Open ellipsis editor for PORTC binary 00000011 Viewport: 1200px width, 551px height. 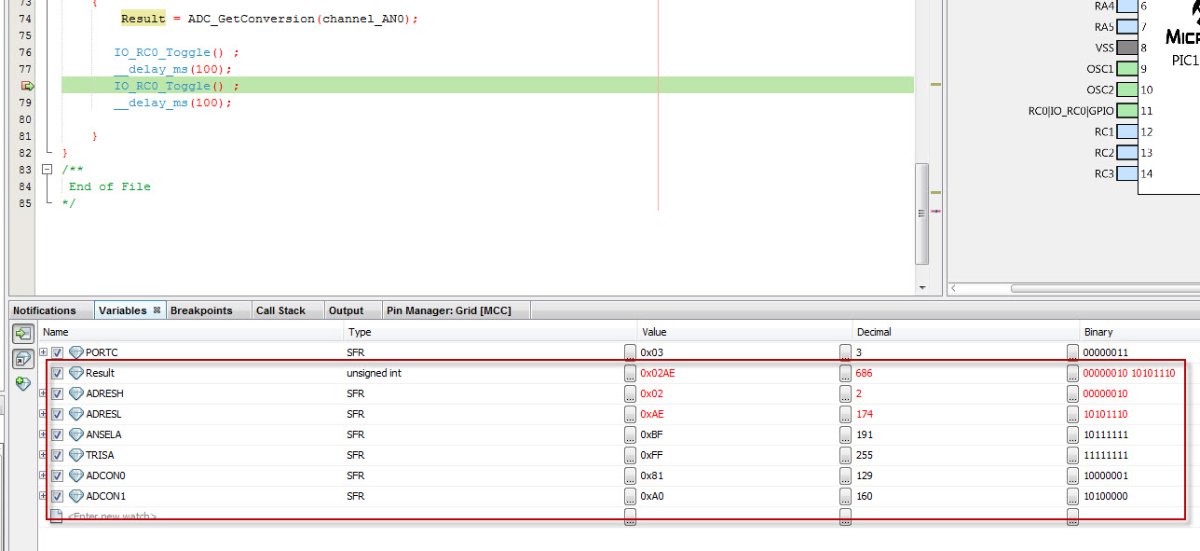point(1073,352)
